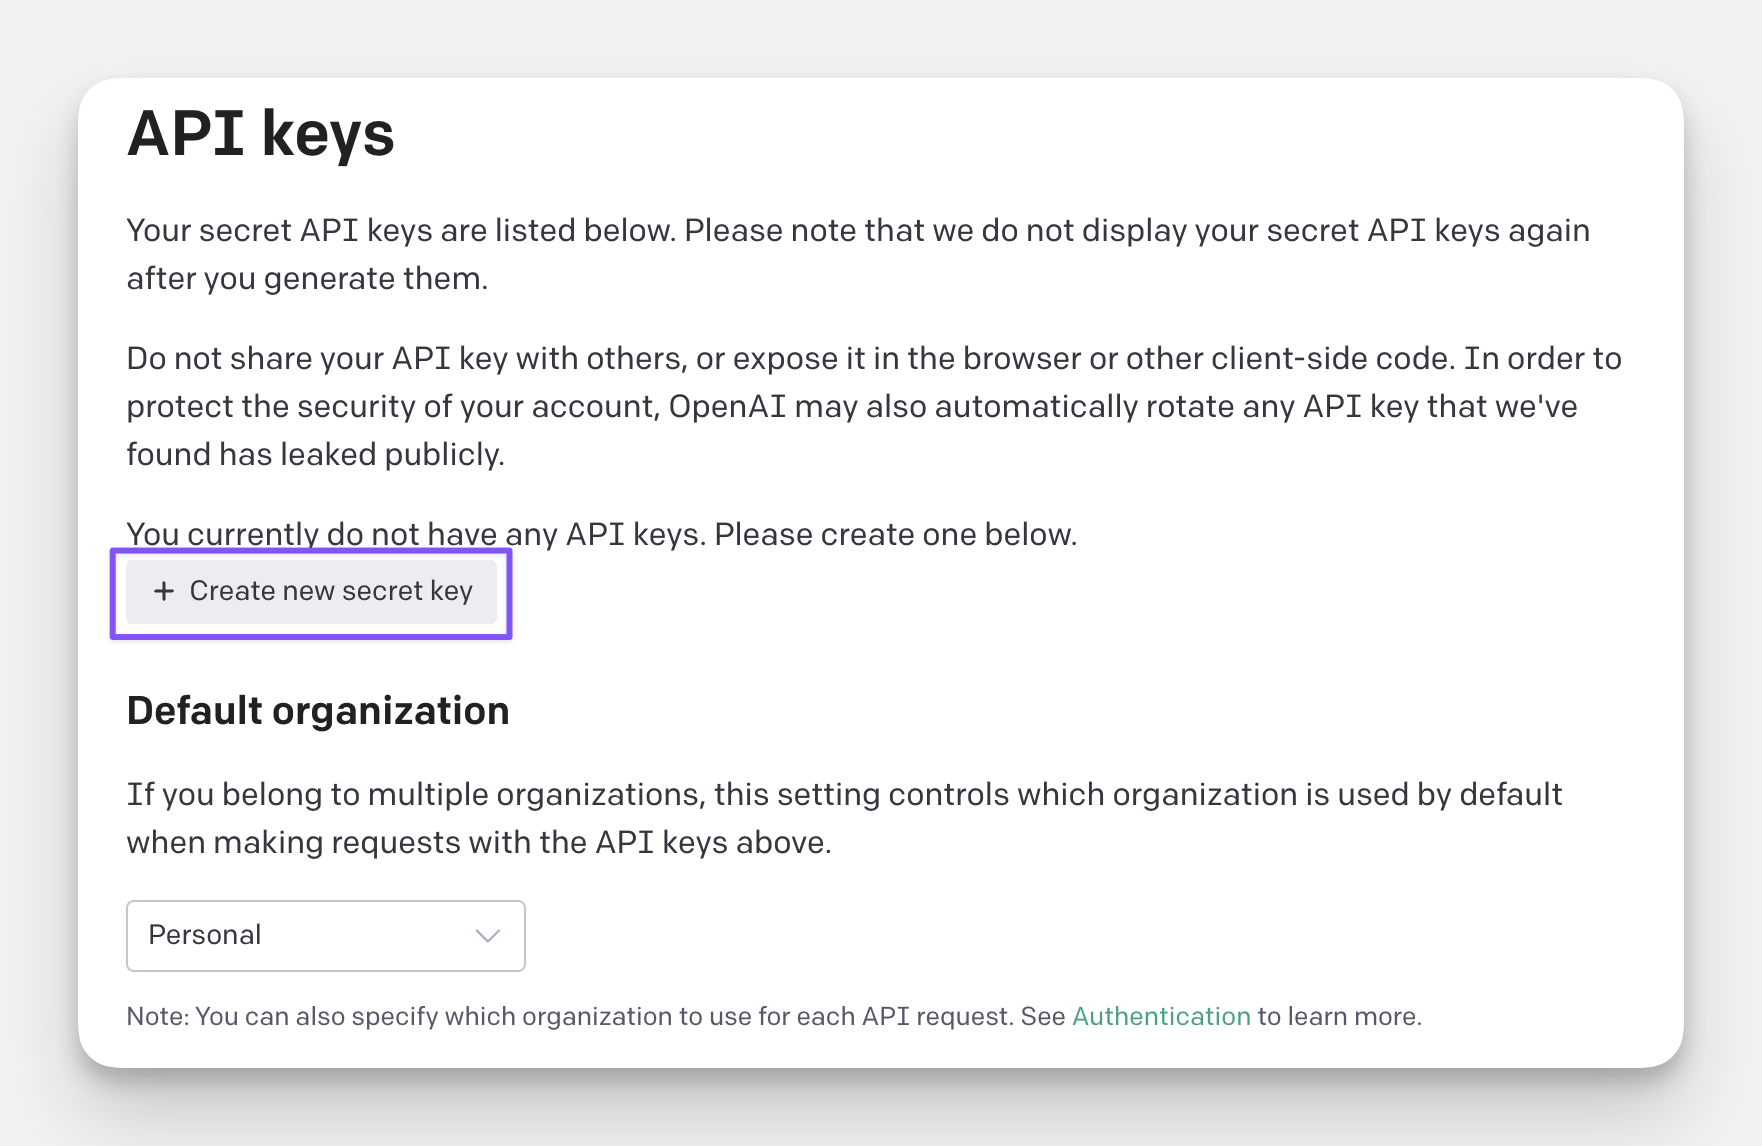The image size is (1762, 1146).
Task: Click the "after you generate them." line
Action: [307, 279]
